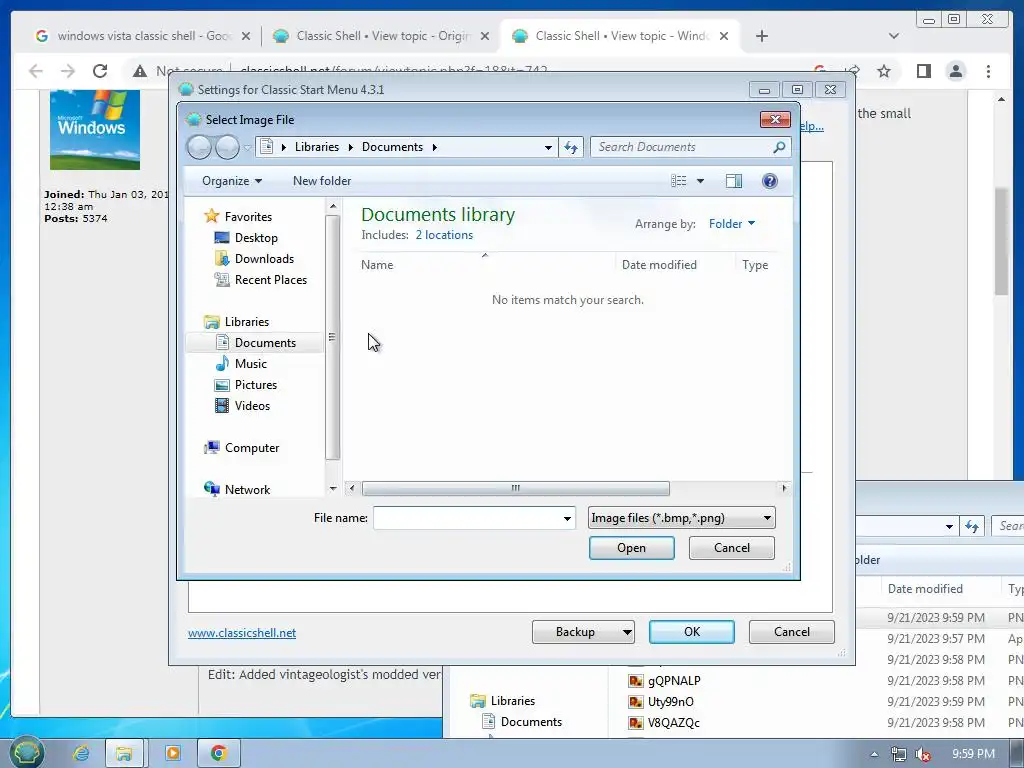
Task: Expand the address bar history dropdown
Action: (x=548, y=148)
